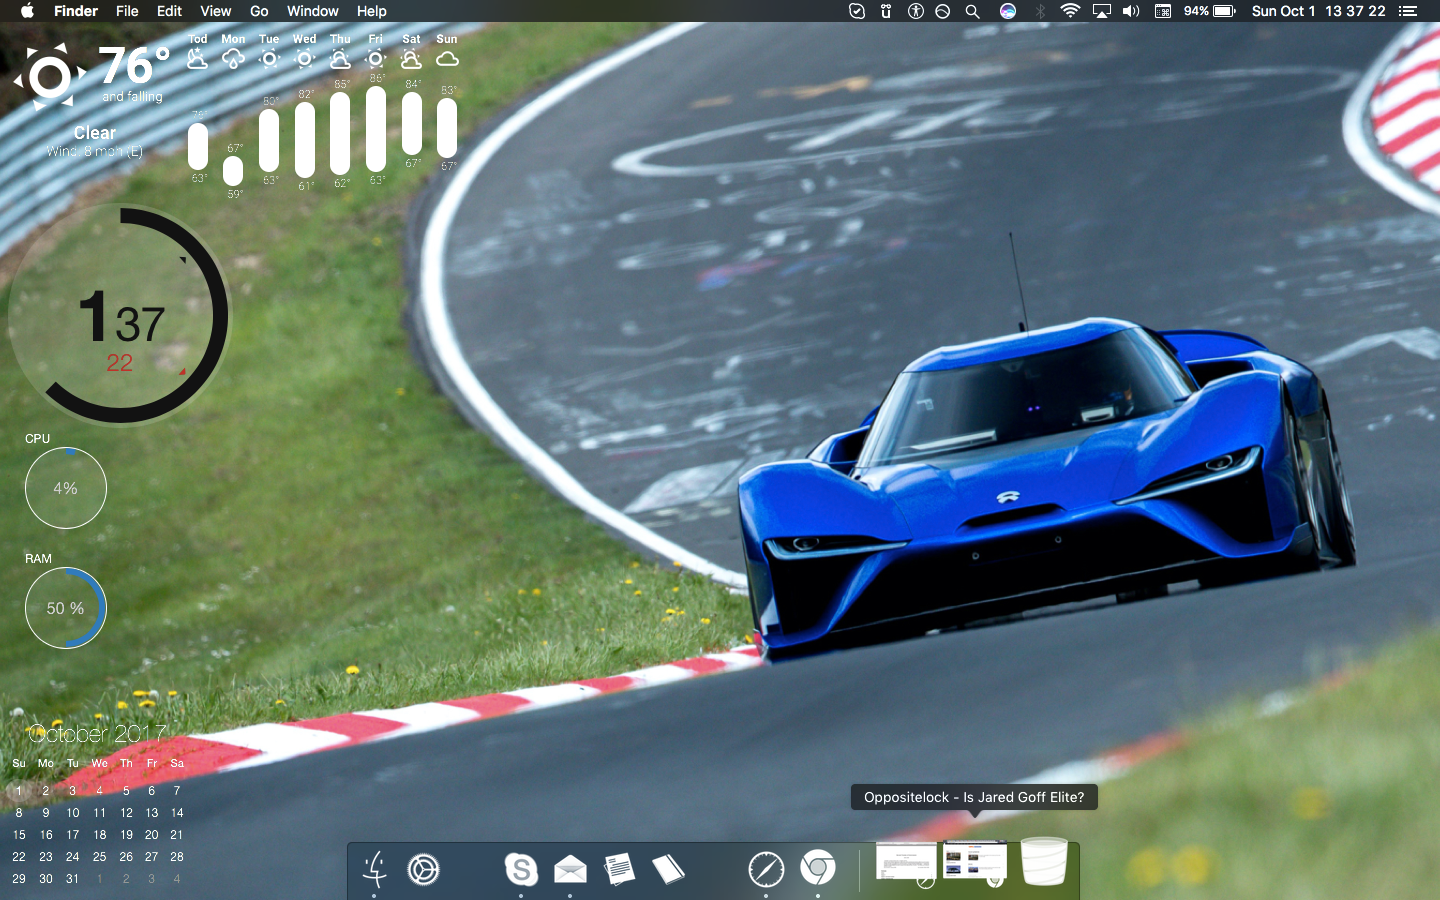Launch Chrome from the Dock
This screenshot has width=1440, height=900.
[818, 868]
